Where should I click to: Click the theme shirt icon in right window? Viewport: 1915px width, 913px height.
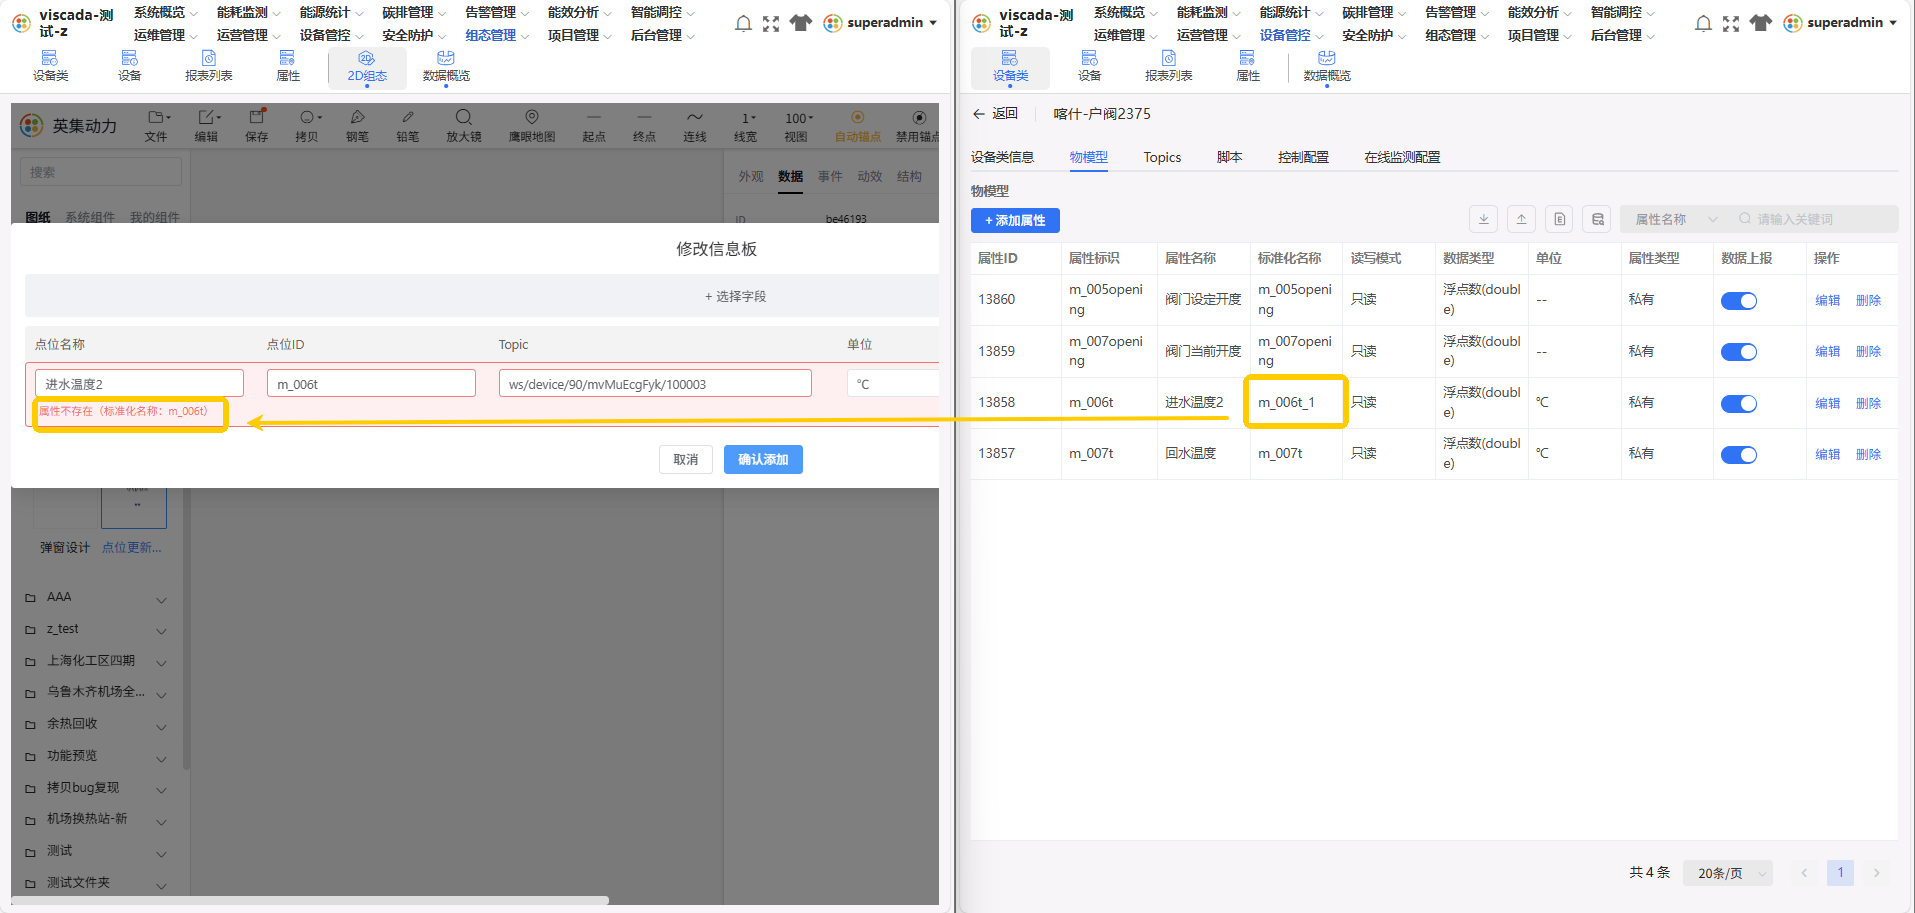[1760, 23]
